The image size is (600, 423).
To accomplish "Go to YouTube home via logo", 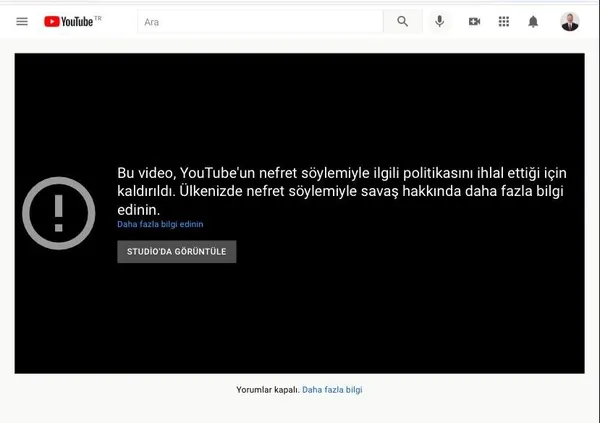I will pos(68,21).
